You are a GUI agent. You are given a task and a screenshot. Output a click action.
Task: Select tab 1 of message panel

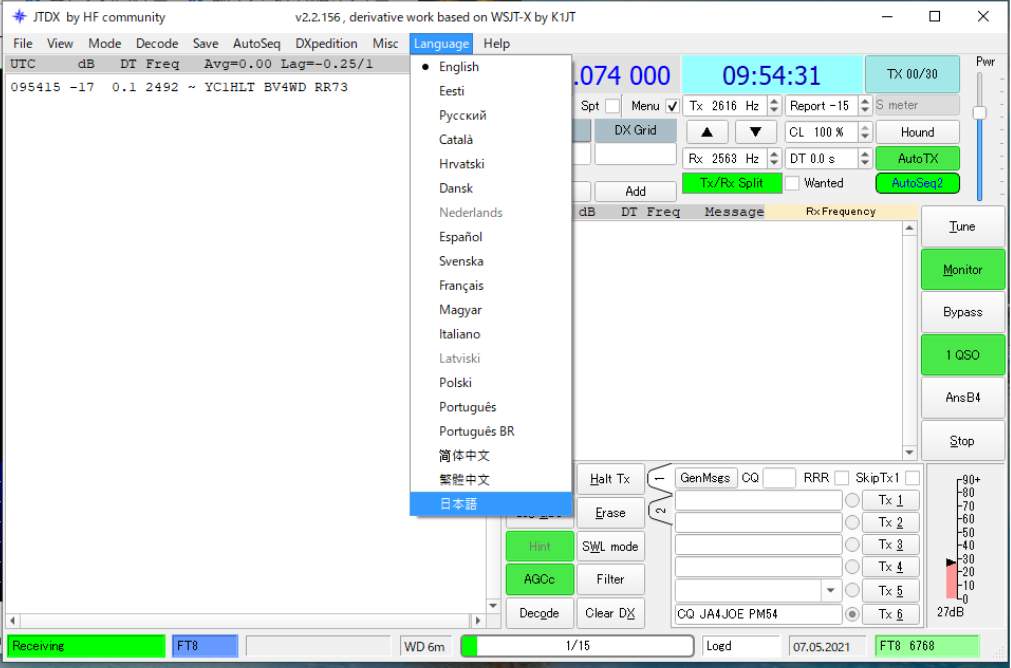pos(660,478)
